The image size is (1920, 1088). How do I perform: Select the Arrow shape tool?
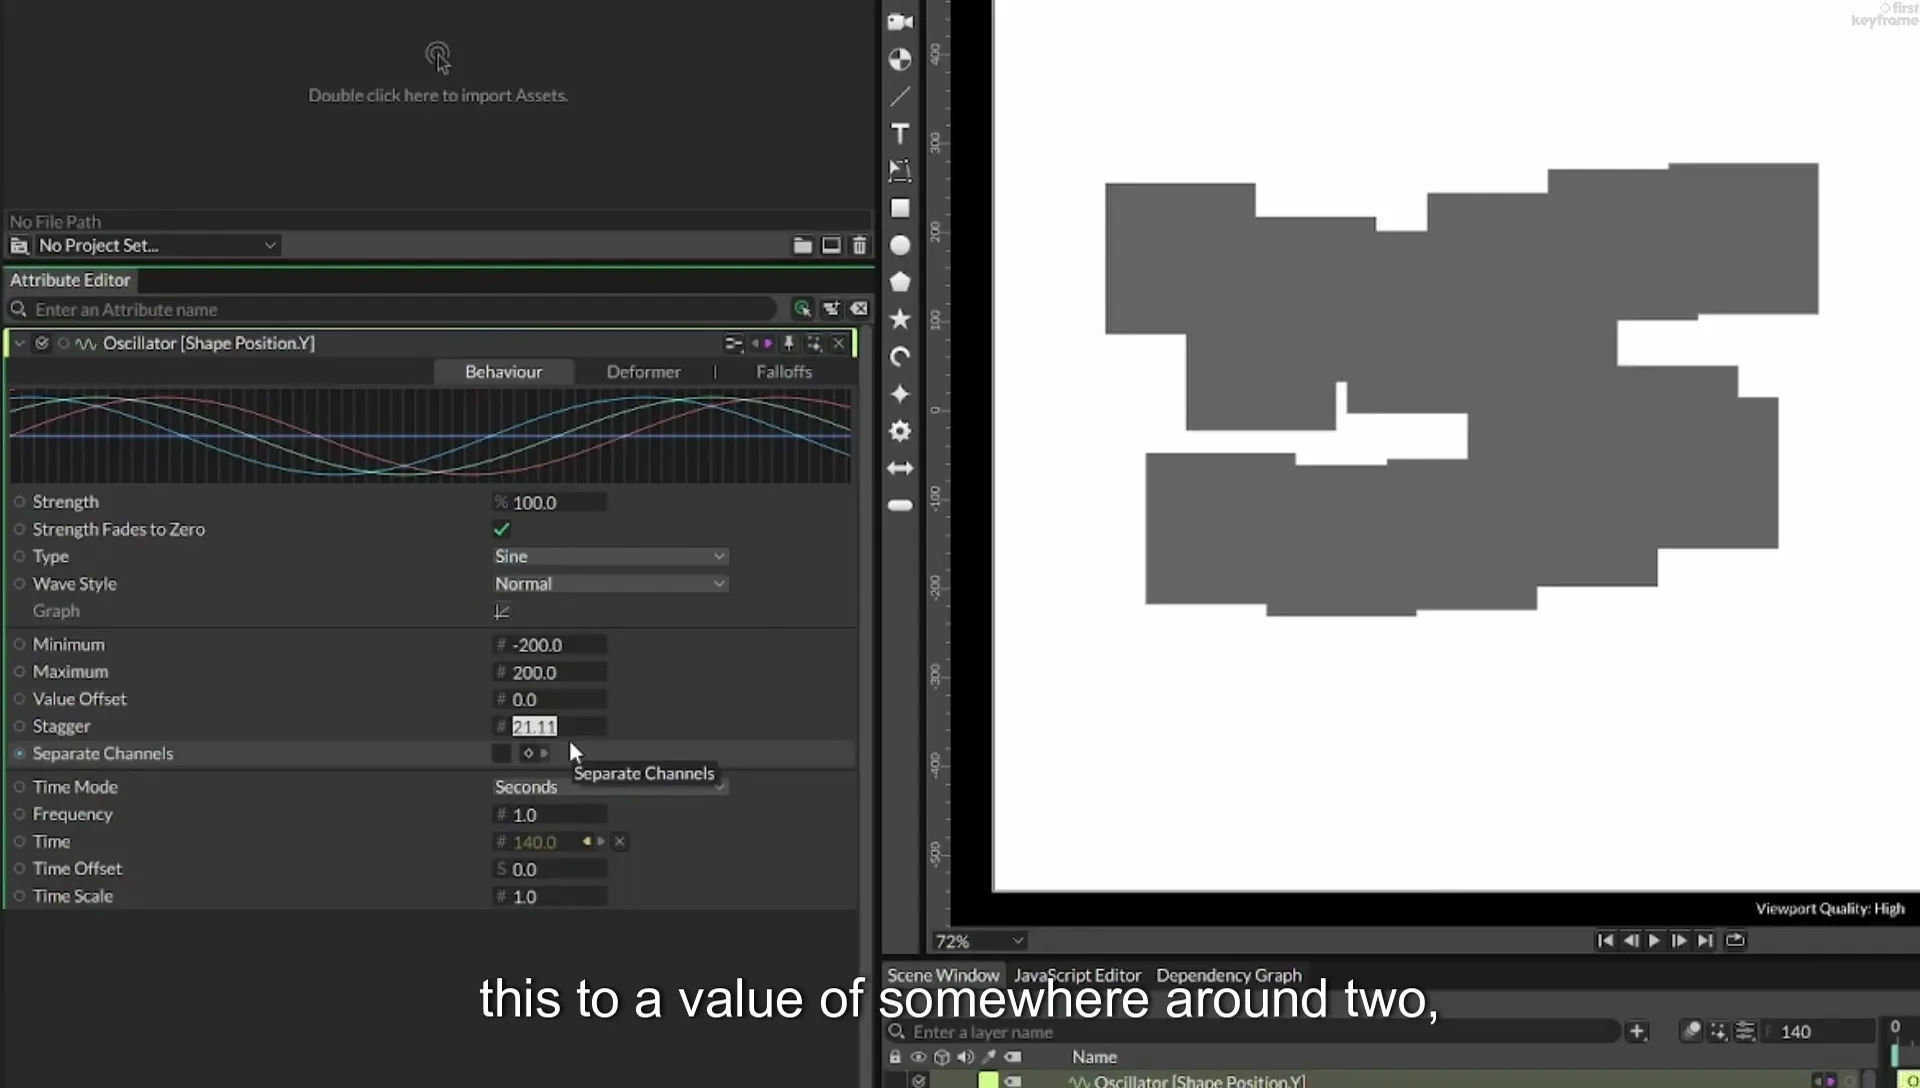[x=900, y=468]
